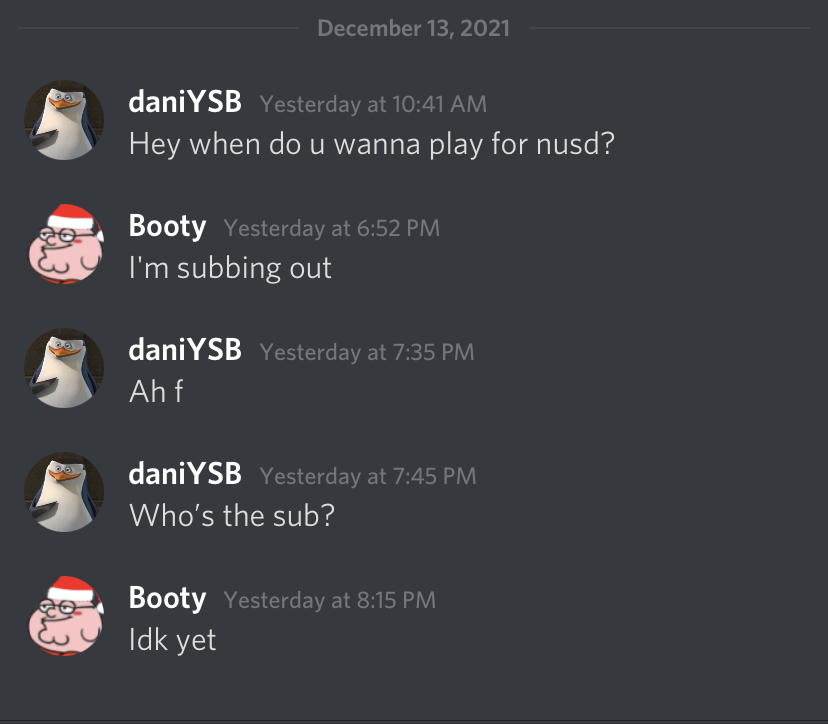The image size is (828, 724).
Task: Open daniYSB's penguin avatar on 10:41 AM message
Action: 64,120
